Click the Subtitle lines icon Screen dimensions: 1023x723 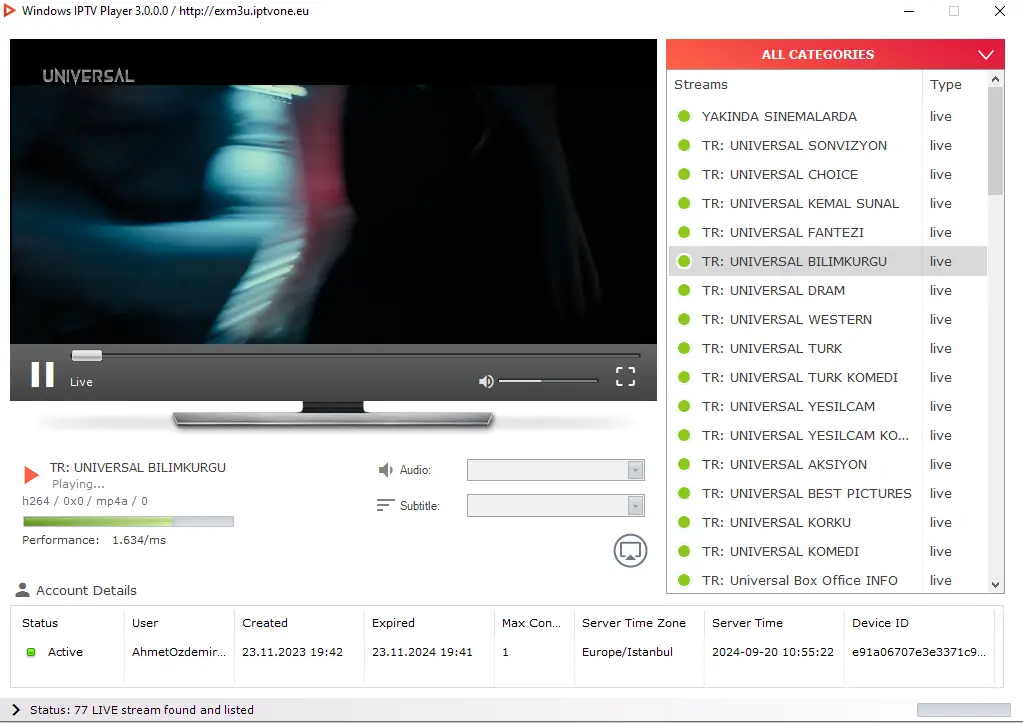point(386,505)
